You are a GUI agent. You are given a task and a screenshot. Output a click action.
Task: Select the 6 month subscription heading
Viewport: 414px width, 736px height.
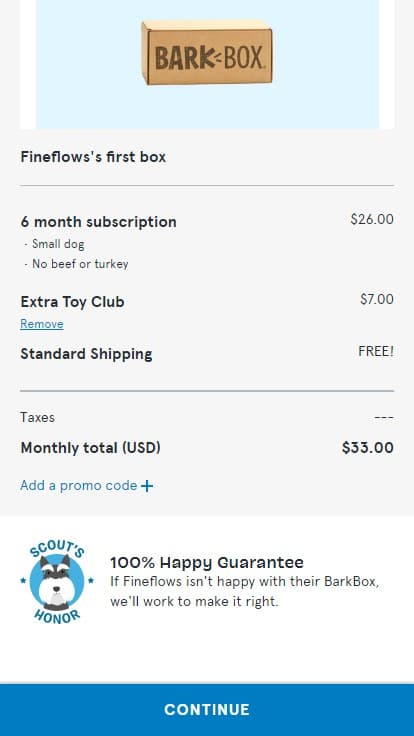[99, 222]
